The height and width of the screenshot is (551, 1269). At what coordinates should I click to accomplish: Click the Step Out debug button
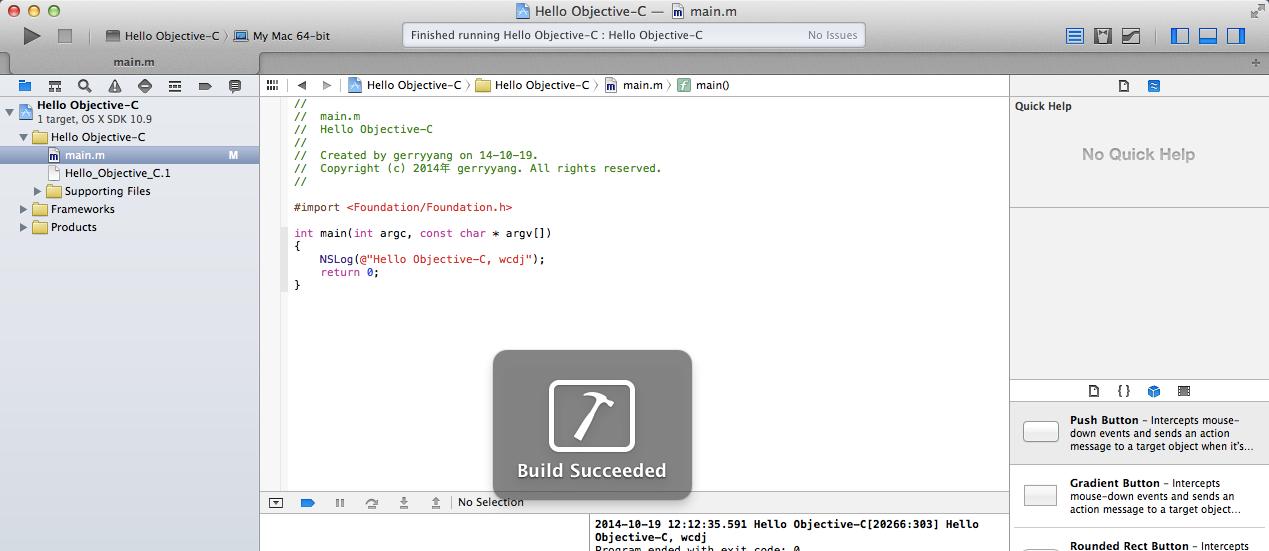click(436, 503)
